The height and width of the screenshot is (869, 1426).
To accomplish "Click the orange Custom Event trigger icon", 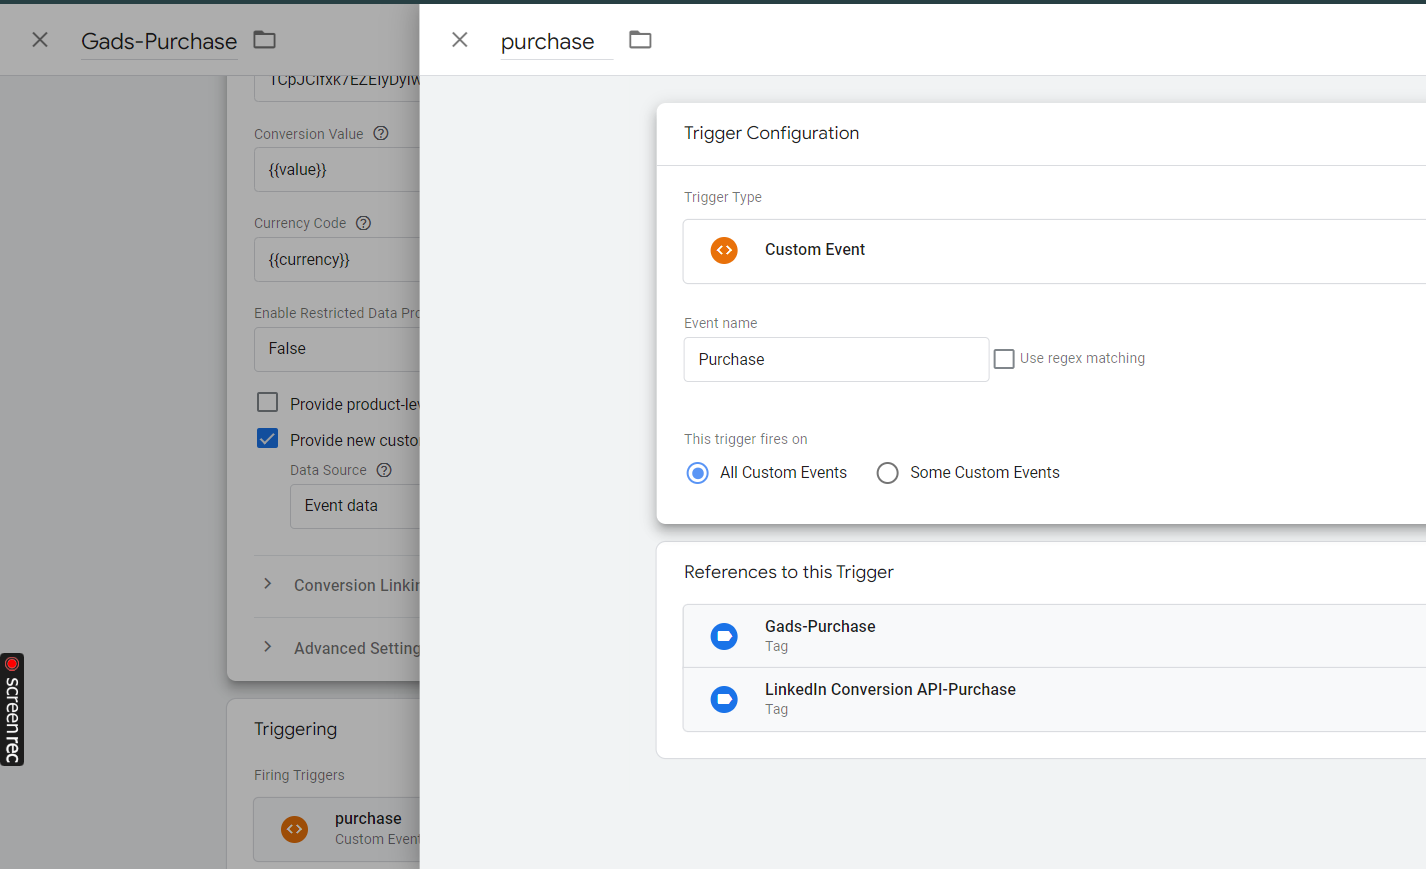I will 724,250.
